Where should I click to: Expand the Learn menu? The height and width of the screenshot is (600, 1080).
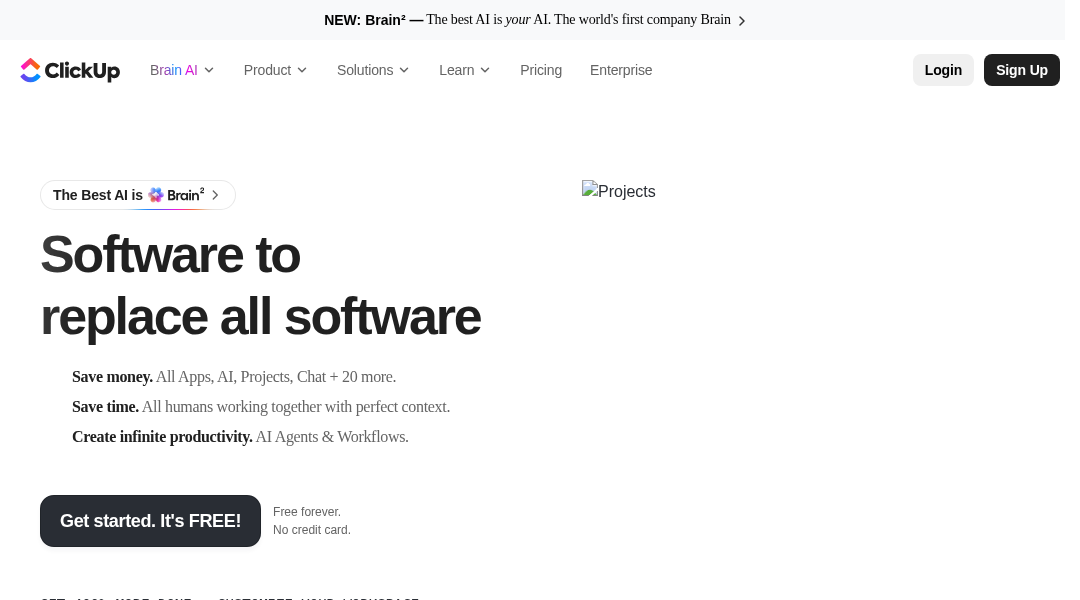(464, 70)
